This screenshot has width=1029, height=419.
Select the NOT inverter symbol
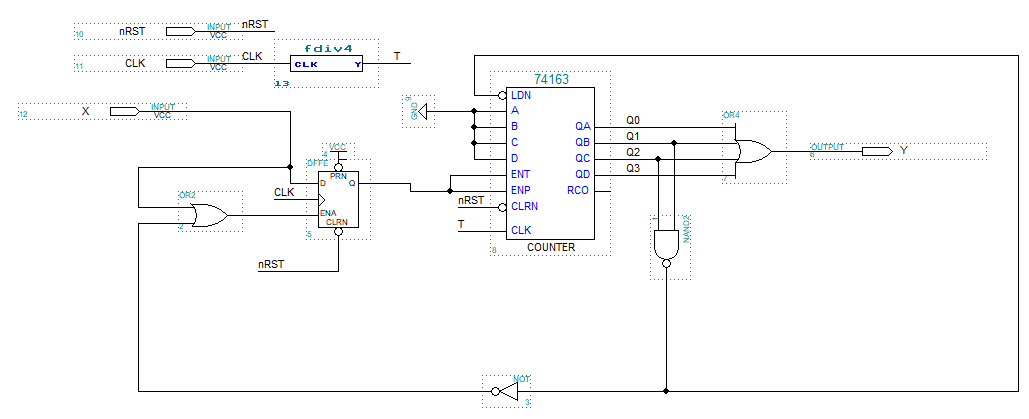505,392
